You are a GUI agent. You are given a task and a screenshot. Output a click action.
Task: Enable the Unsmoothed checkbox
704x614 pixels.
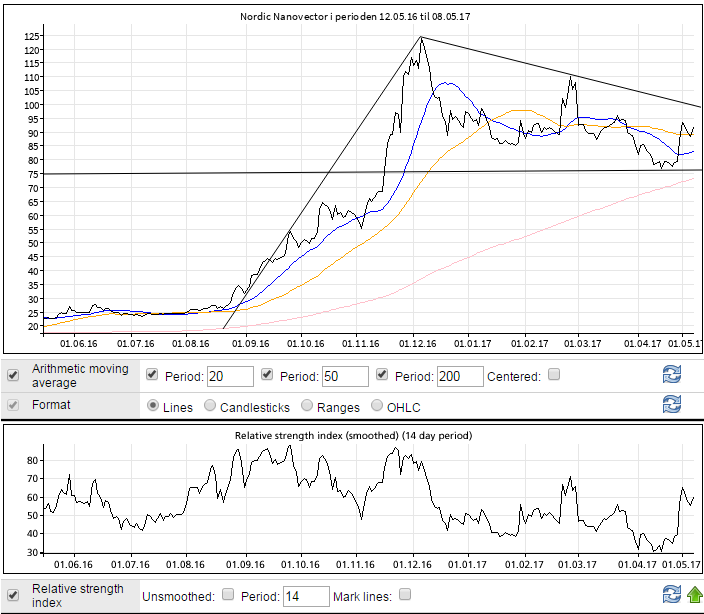pyautogui.click(x=228, y=594)
